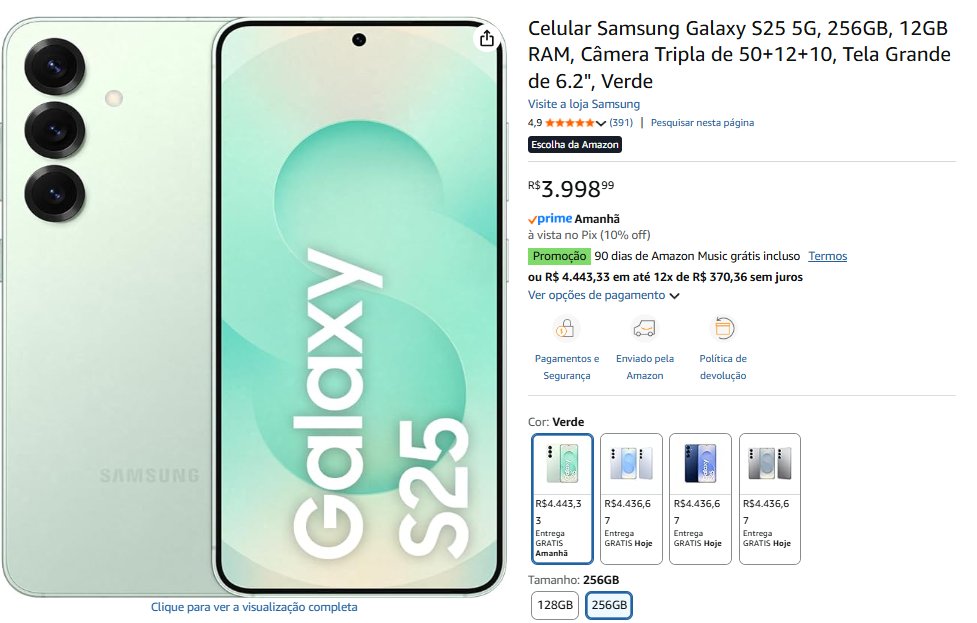Click the share icon on product image
This screenshot has width=977, height=623.
486,39
